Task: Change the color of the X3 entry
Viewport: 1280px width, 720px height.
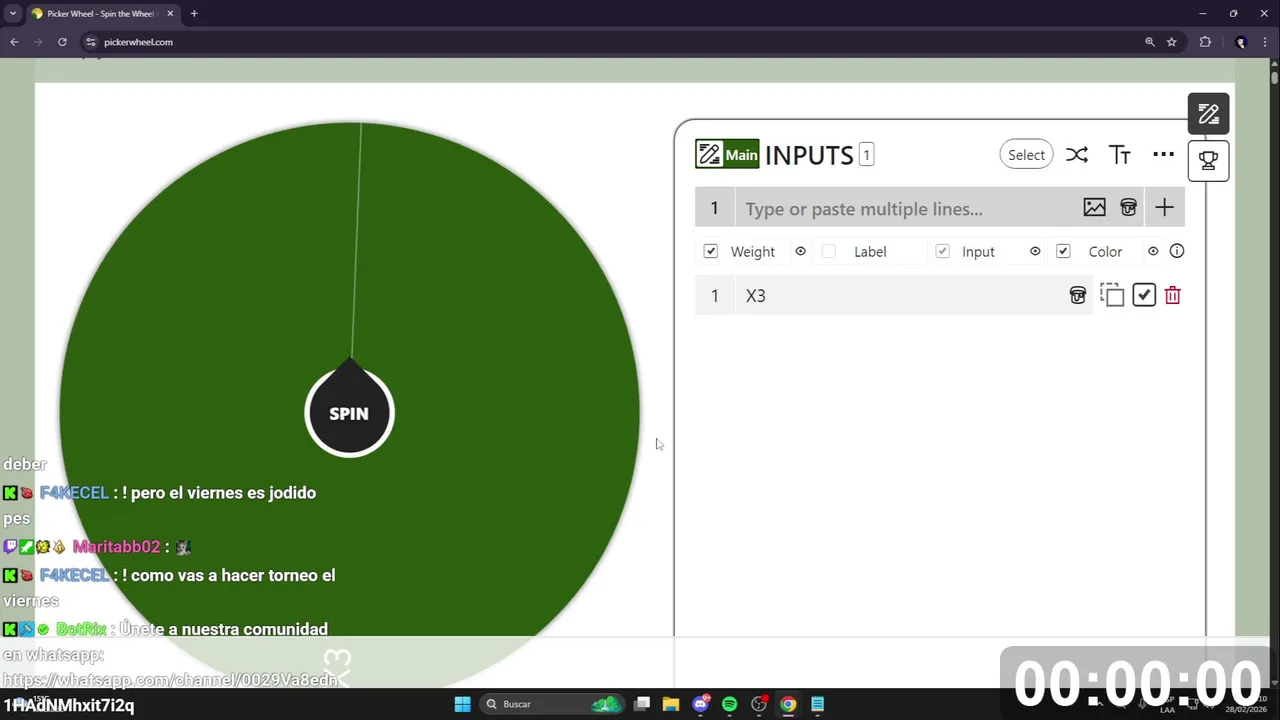Action: [1077, 295]
